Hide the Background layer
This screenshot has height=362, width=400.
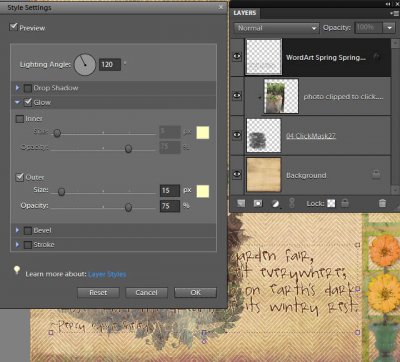[237, 174]
